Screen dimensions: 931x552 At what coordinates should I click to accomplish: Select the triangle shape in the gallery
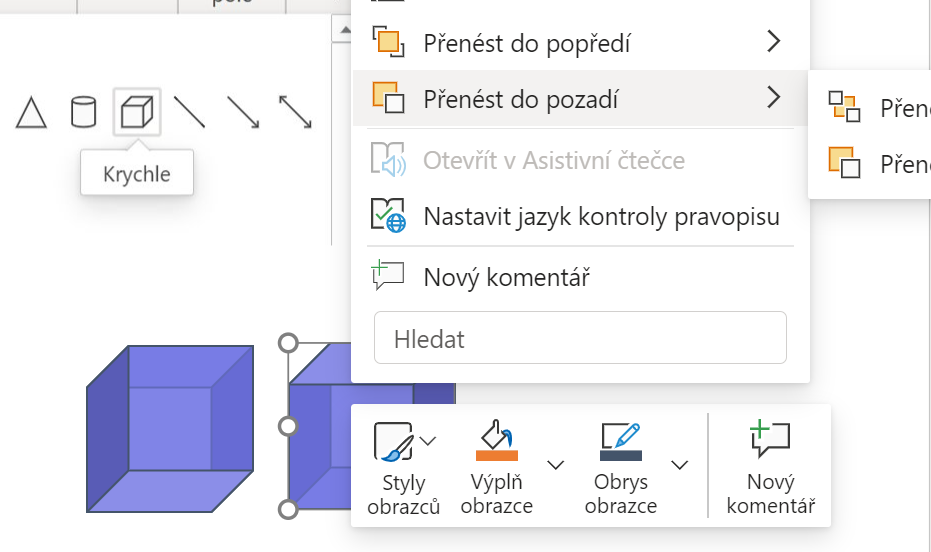pyautogui.click(x=32, y=112)
